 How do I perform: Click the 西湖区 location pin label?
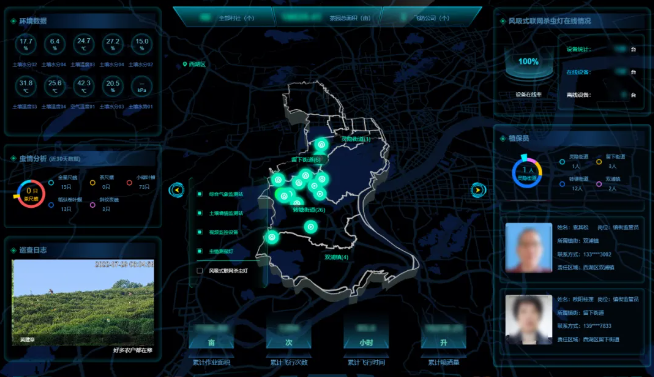tap(194, 64)
